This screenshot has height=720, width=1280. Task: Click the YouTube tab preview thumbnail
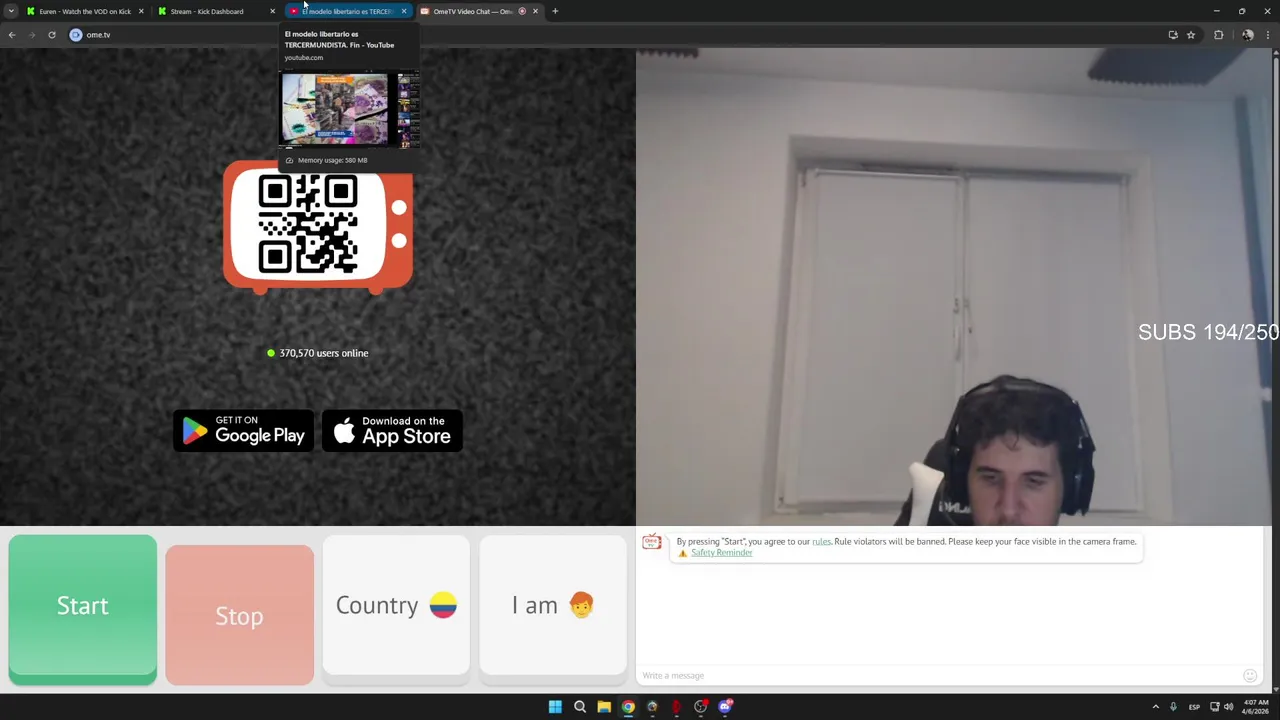349,109
